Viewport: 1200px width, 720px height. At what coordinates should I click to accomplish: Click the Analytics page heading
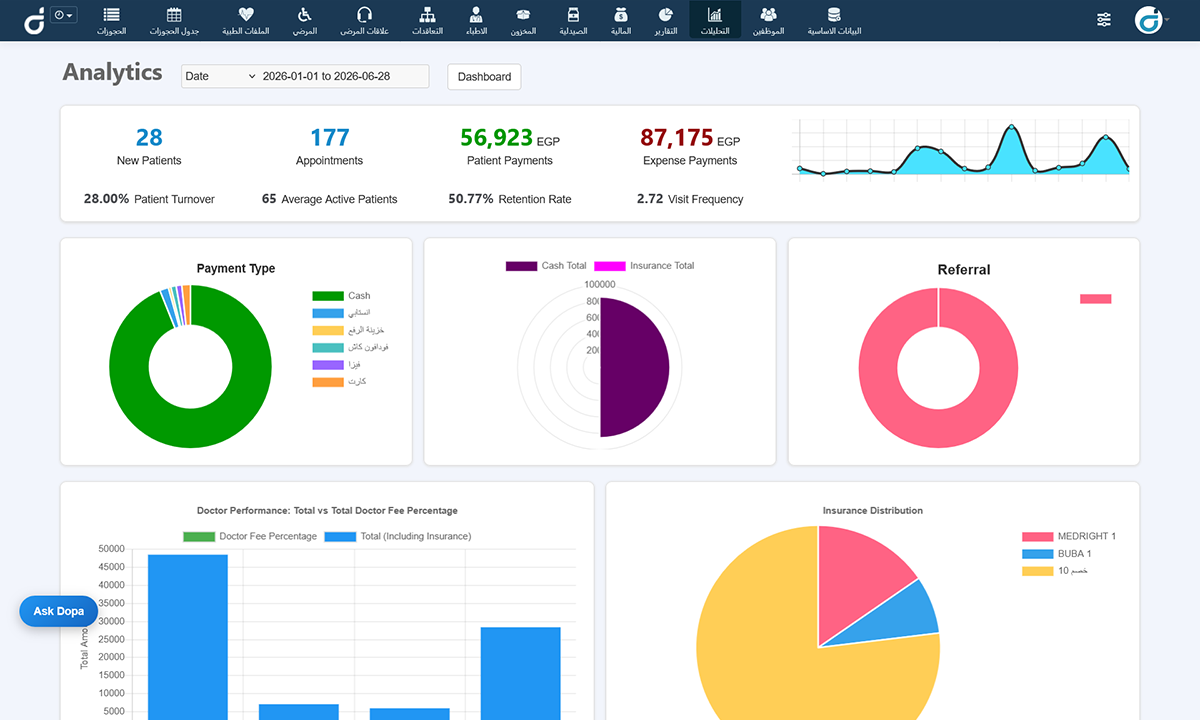click(x=112, y=72)
